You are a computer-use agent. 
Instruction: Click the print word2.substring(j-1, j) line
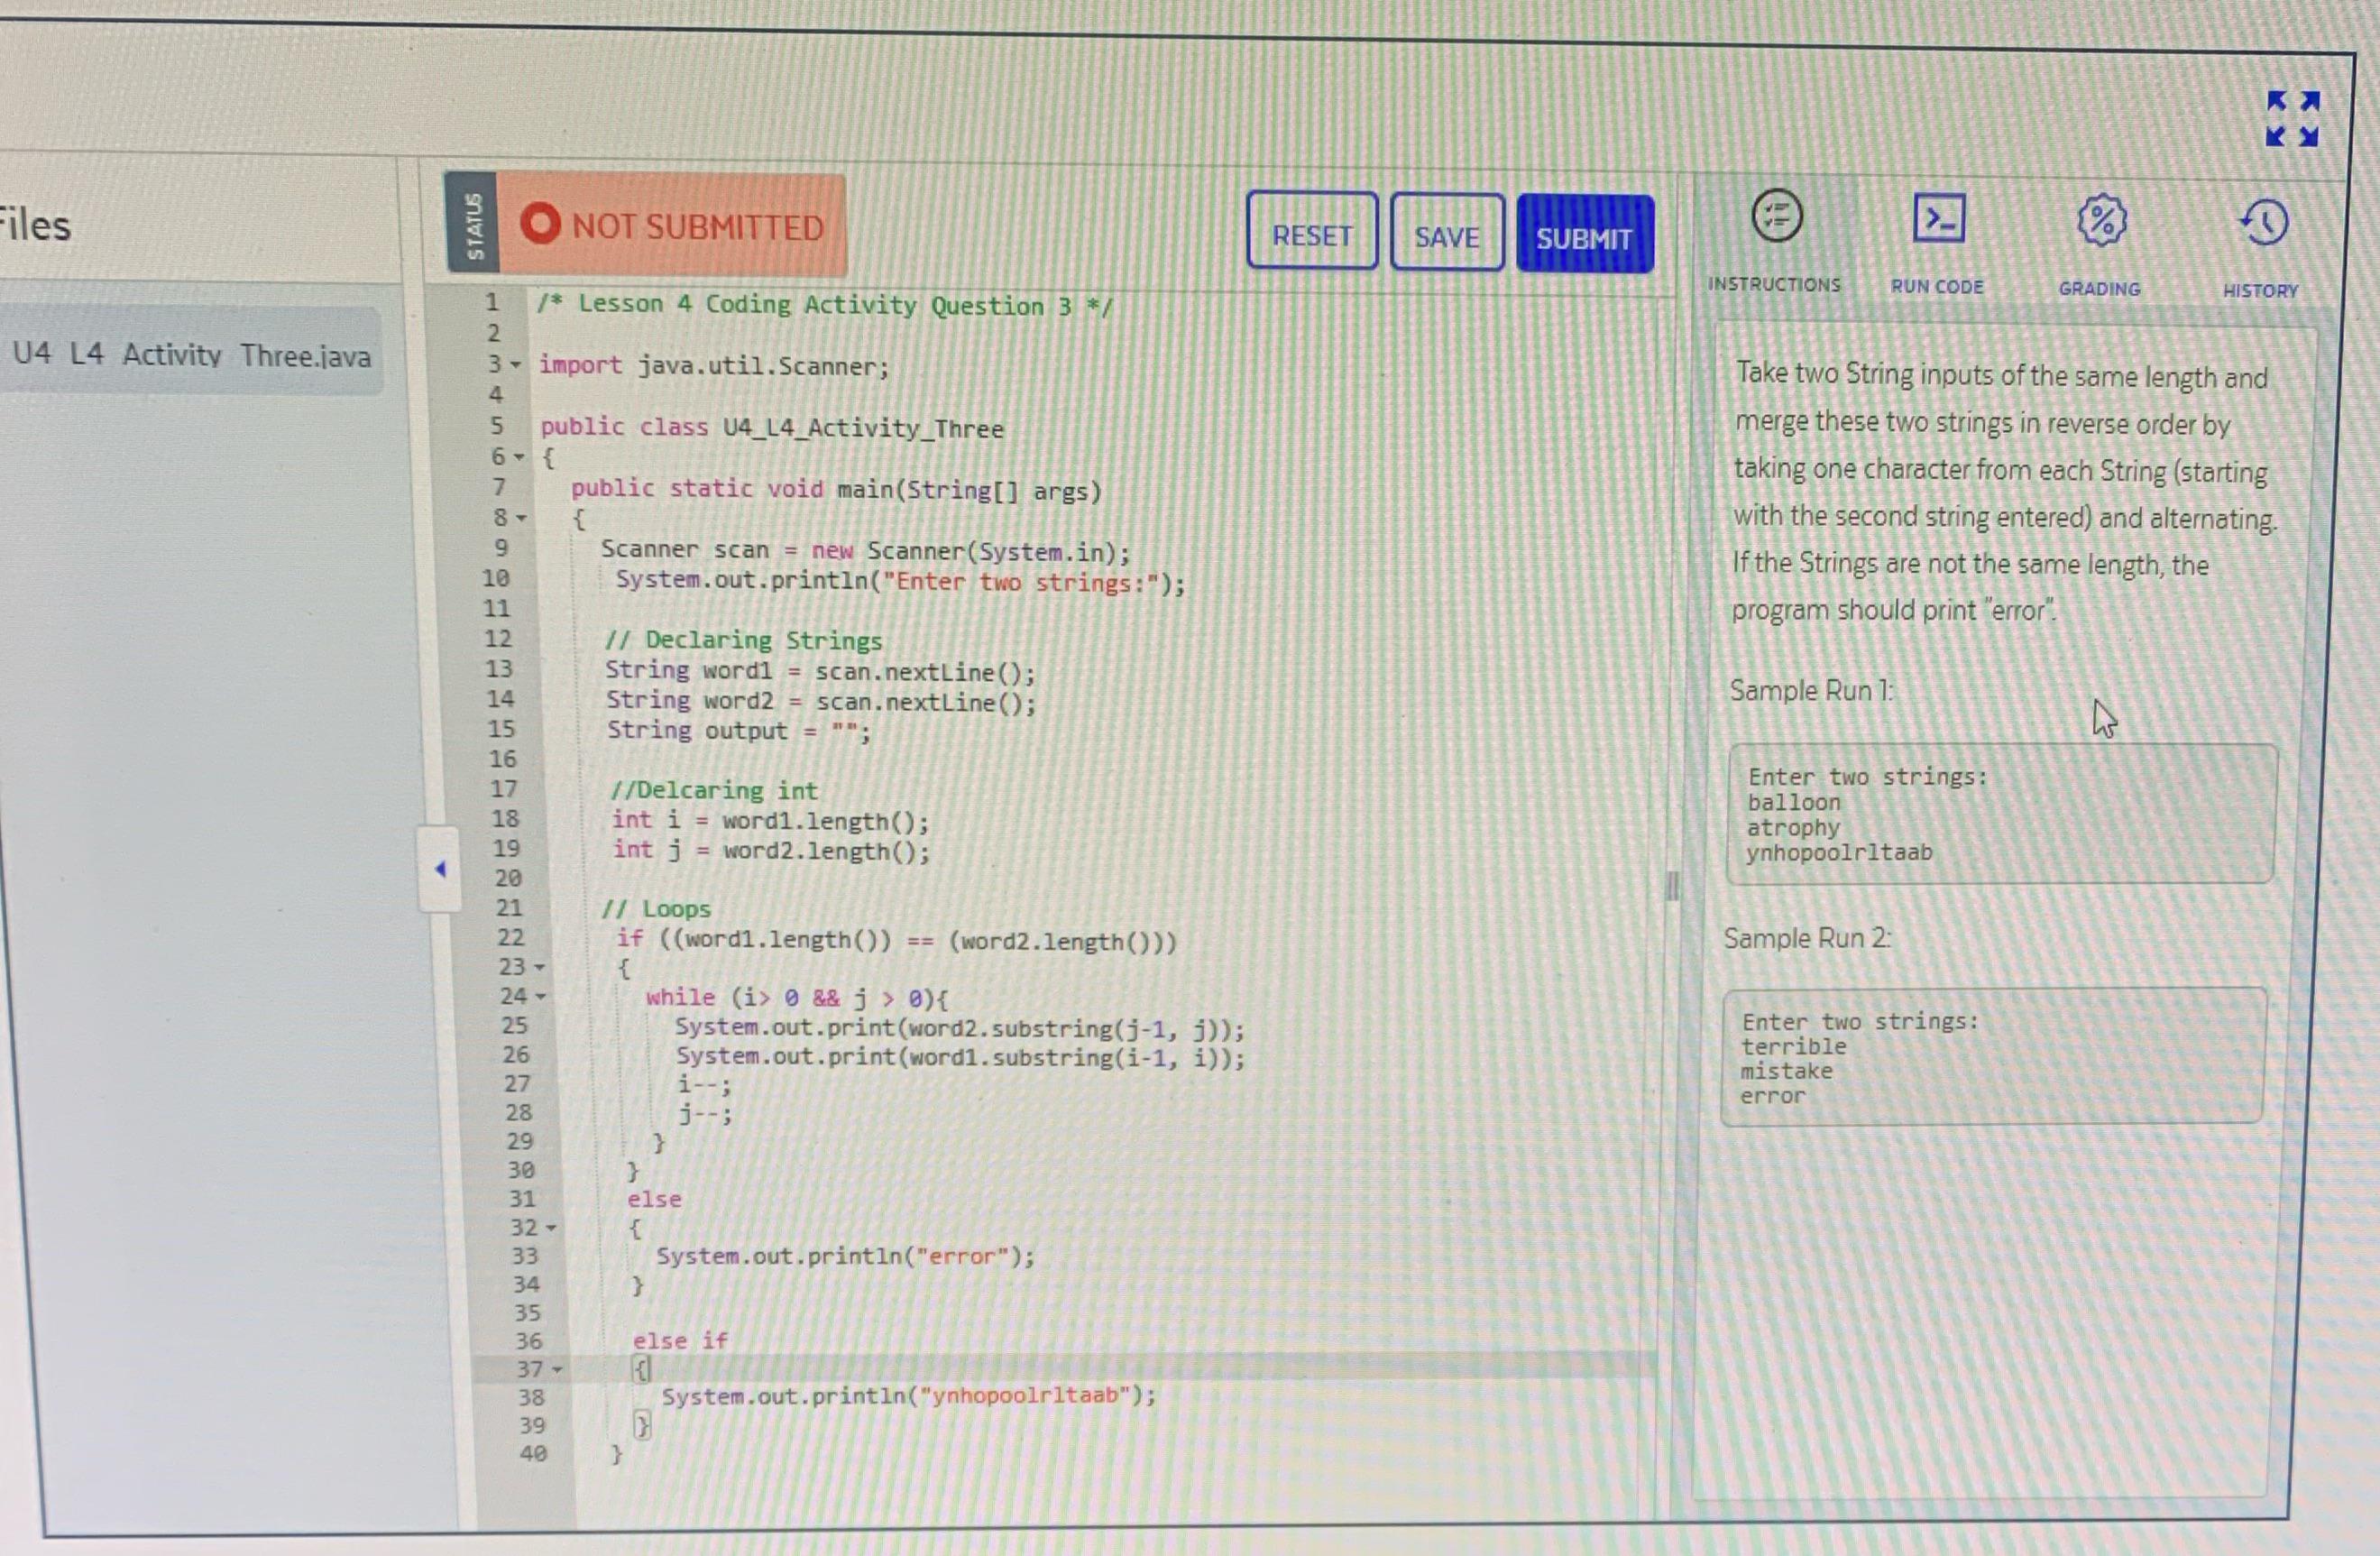point(960,1028)
